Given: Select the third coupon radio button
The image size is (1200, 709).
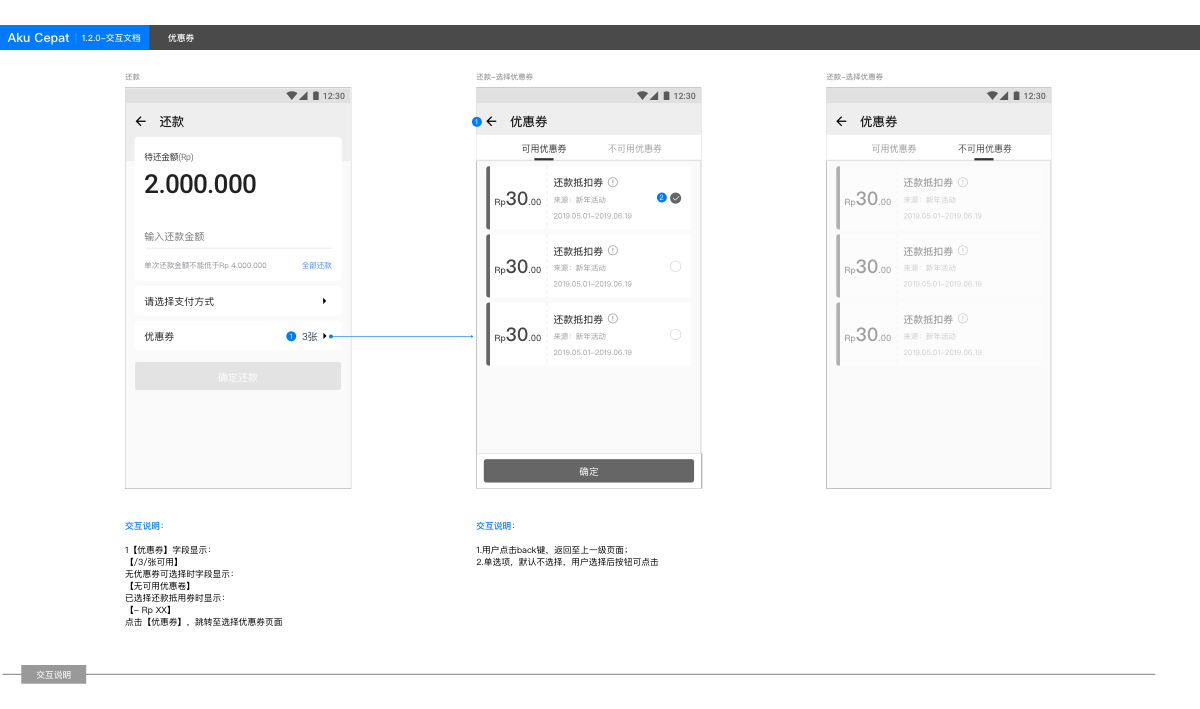Looking at the screenshot, I should 676,334.
